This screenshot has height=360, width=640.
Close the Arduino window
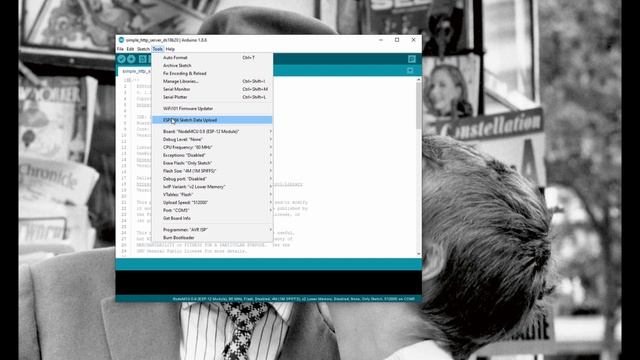coord(413,40)
